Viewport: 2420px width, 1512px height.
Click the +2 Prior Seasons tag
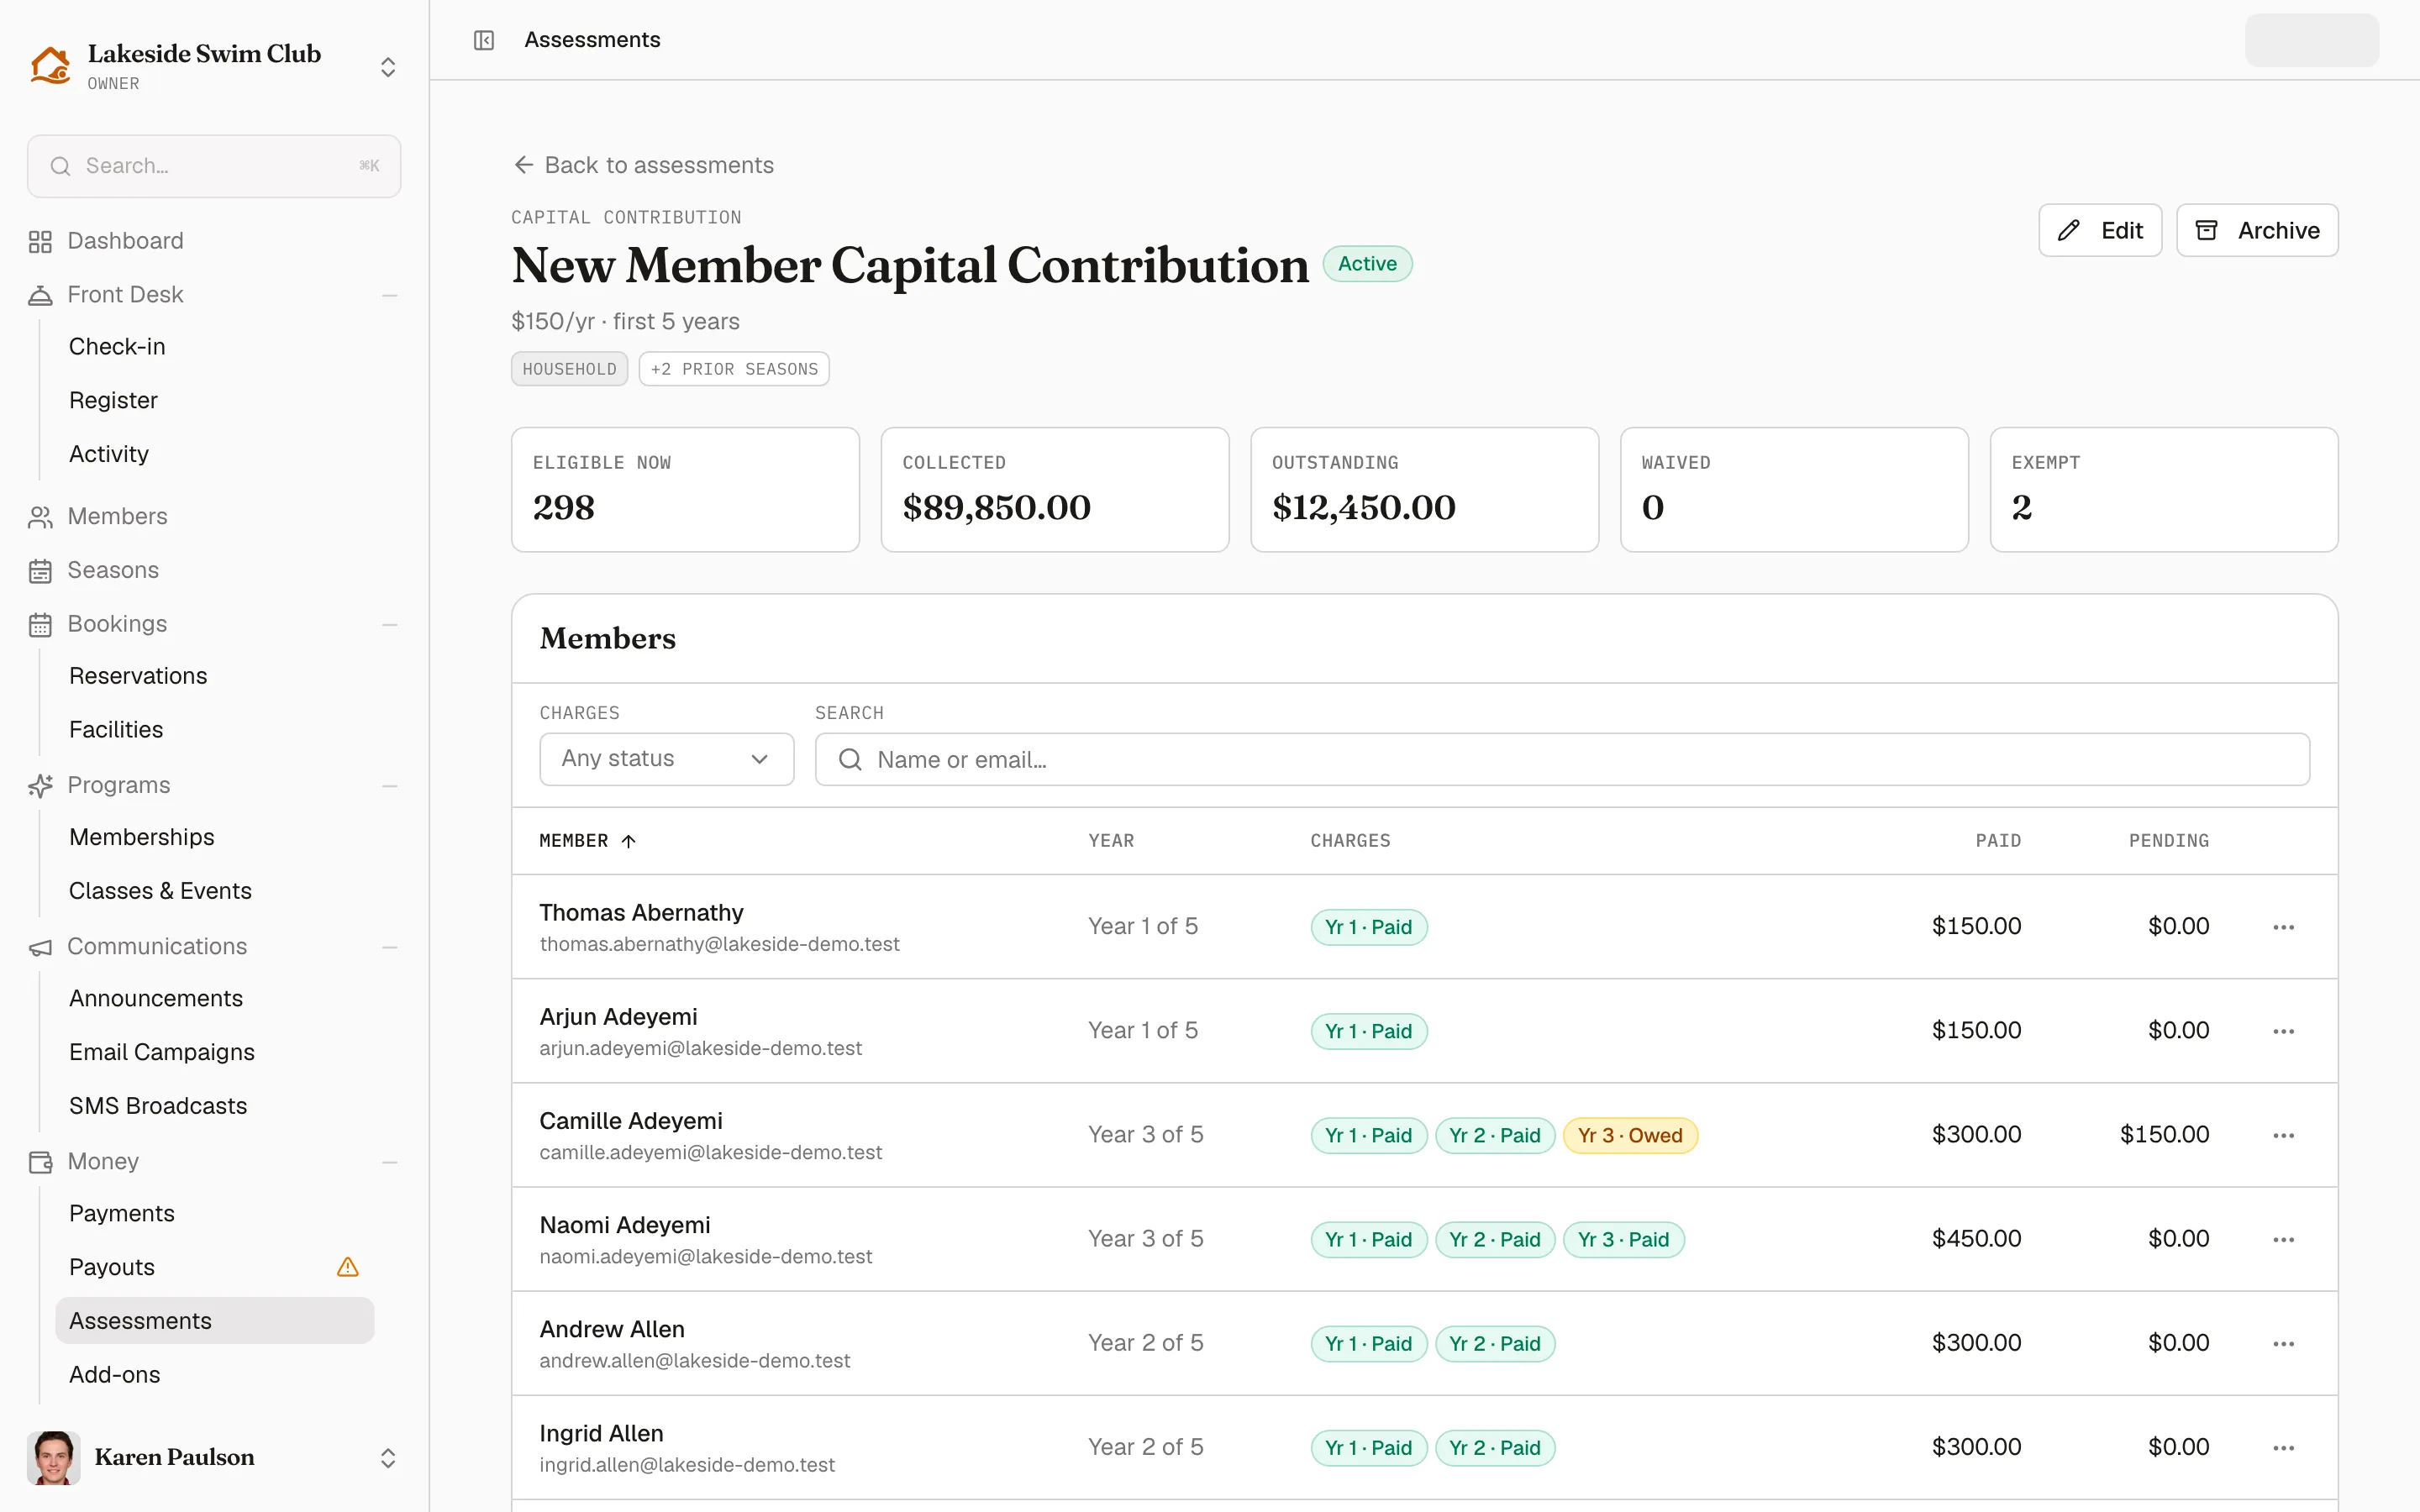734,369
